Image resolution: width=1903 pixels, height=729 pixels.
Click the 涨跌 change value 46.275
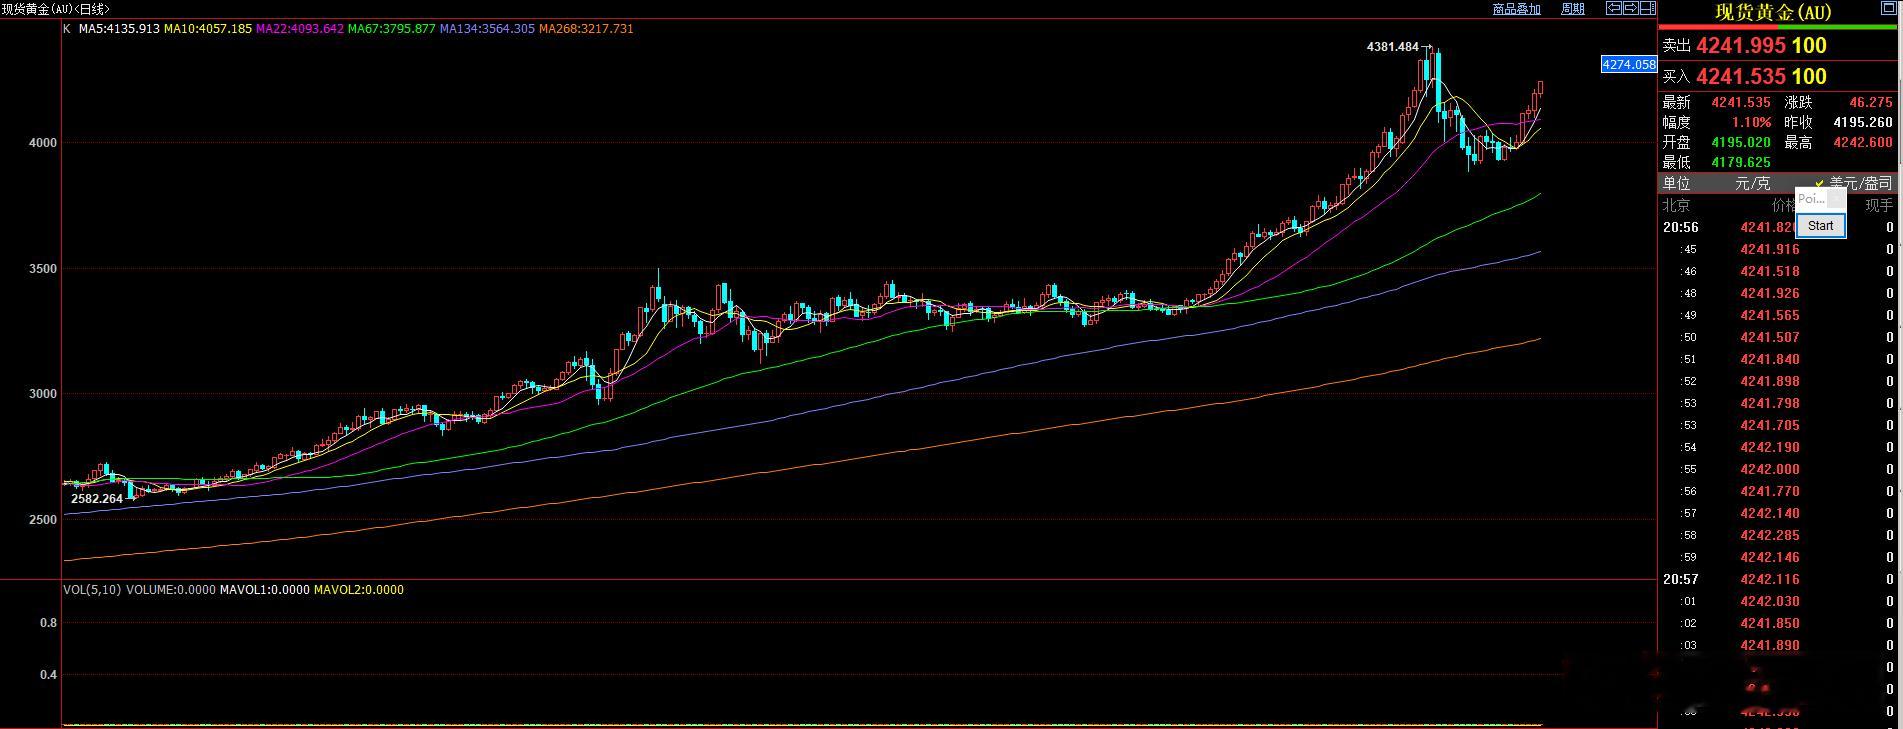(1871, 102)
